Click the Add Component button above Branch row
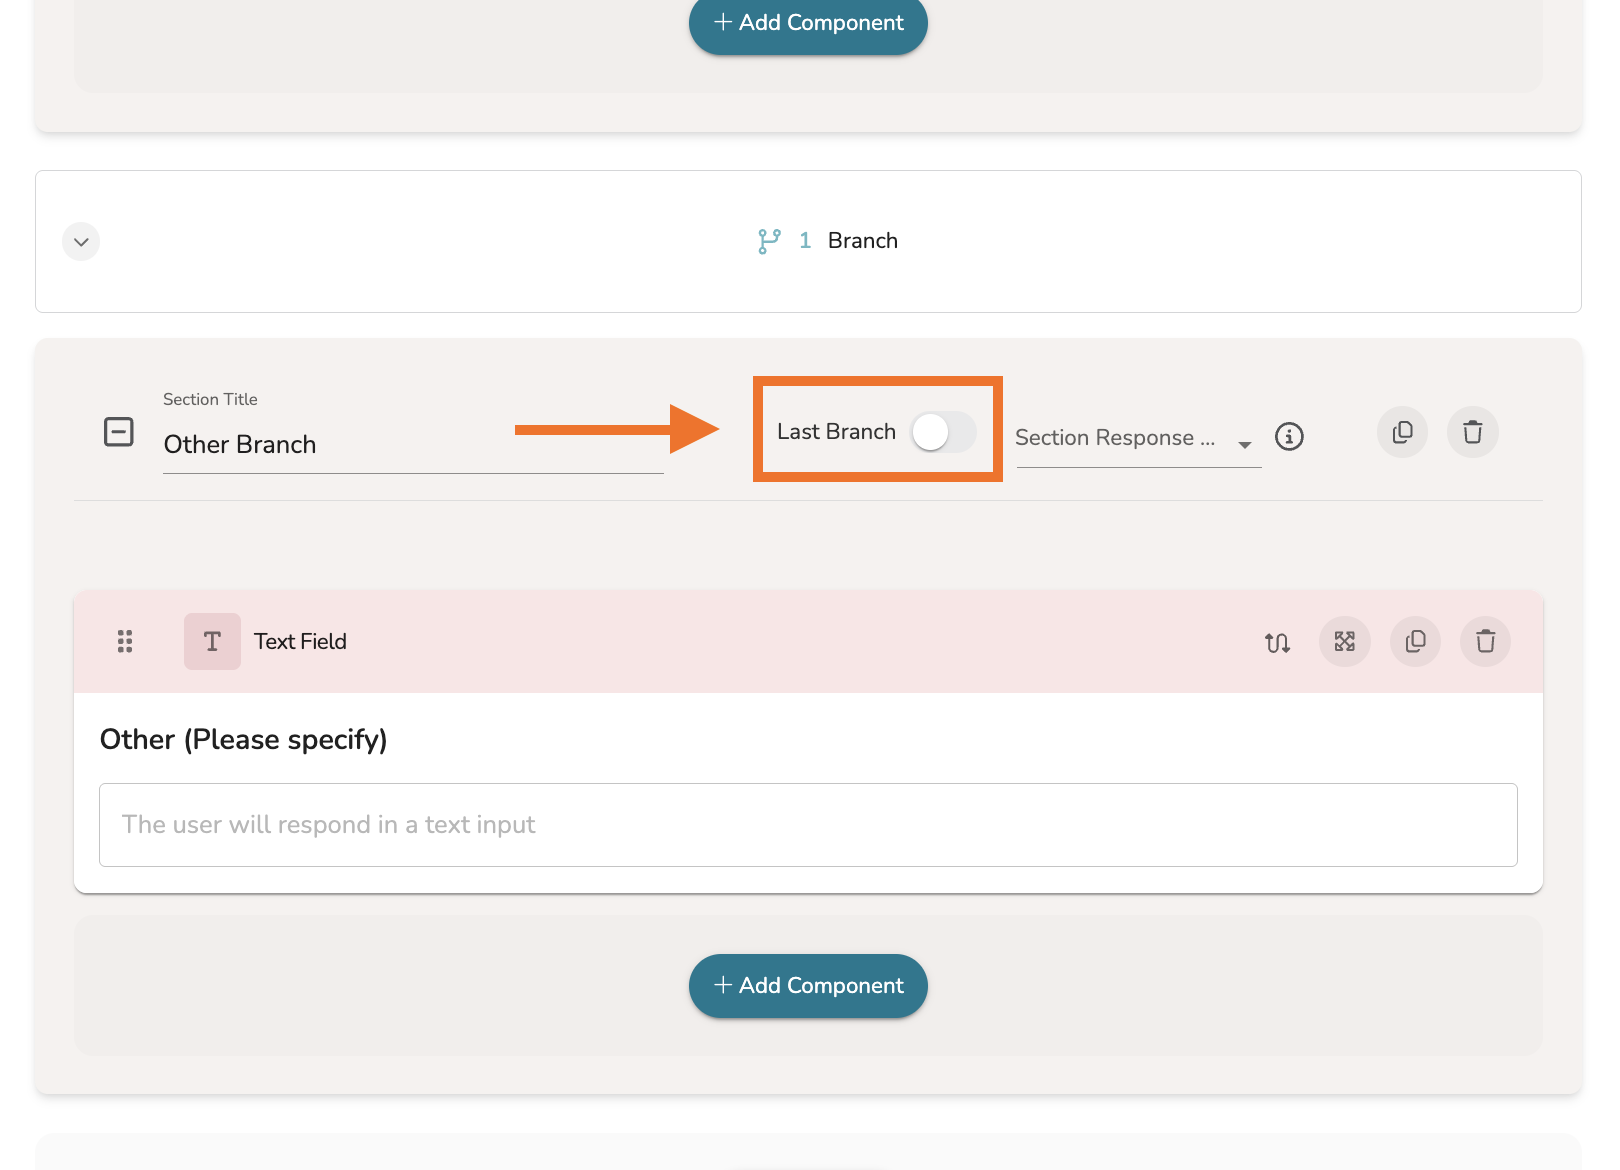 pos(808,23)
